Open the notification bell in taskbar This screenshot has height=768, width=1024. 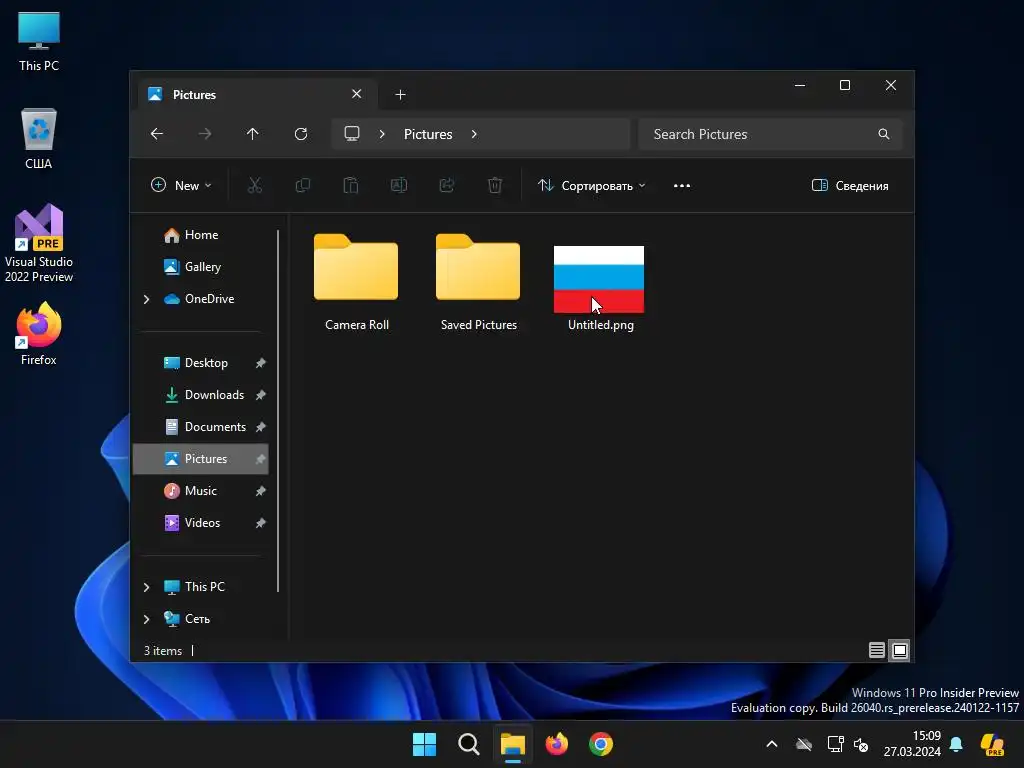(x=956, y=744)
